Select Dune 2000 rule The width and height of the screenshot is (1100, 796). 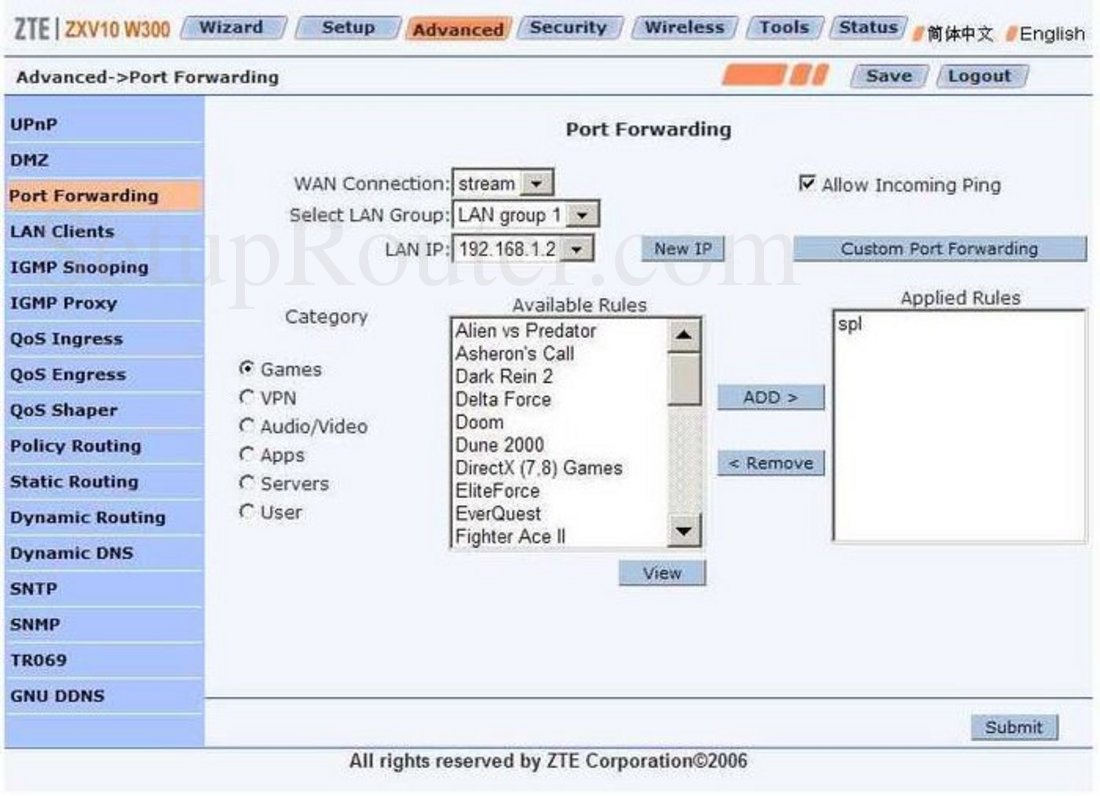click(559, 445)
